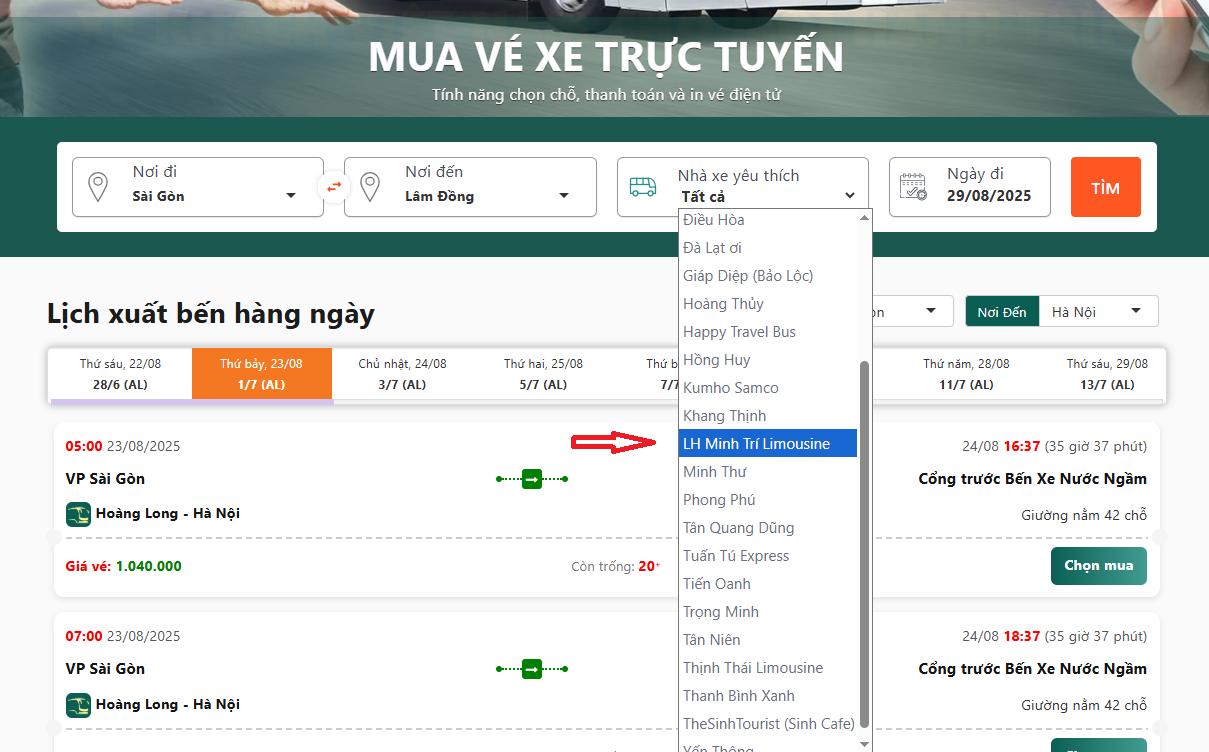Choose Tiến Oanh bus company

(x=768, y=584)
